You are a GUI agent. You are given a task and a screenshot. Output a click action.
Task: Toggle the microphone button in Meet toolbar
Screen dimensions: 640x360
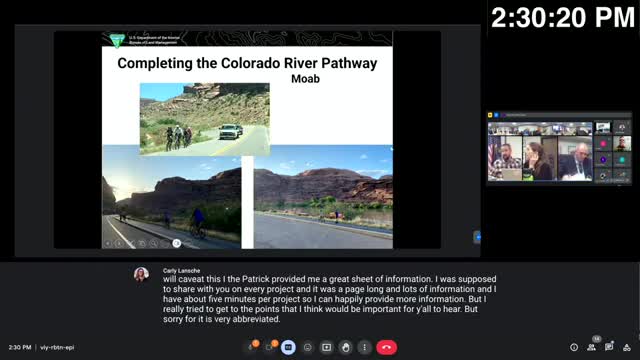click(251, 347)
